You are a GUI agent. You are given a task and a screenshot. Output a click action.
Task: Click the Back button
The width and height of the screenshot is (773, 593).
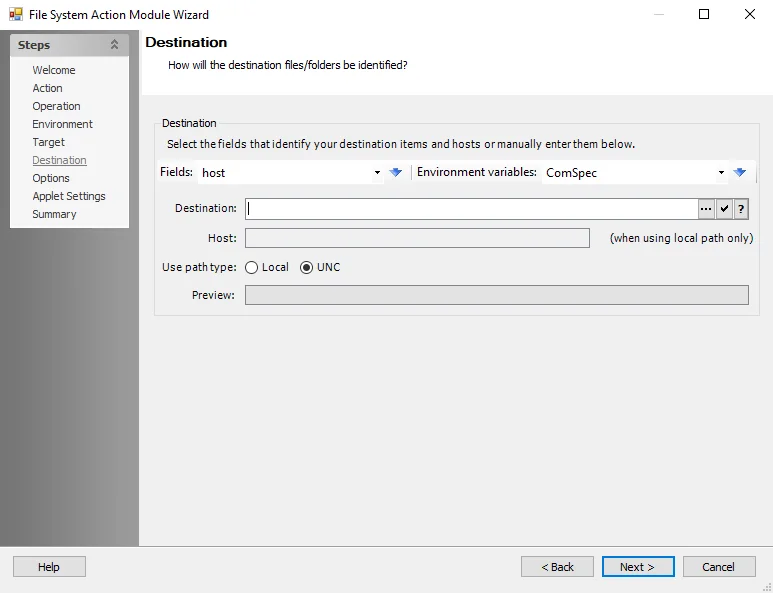(557, 567)
